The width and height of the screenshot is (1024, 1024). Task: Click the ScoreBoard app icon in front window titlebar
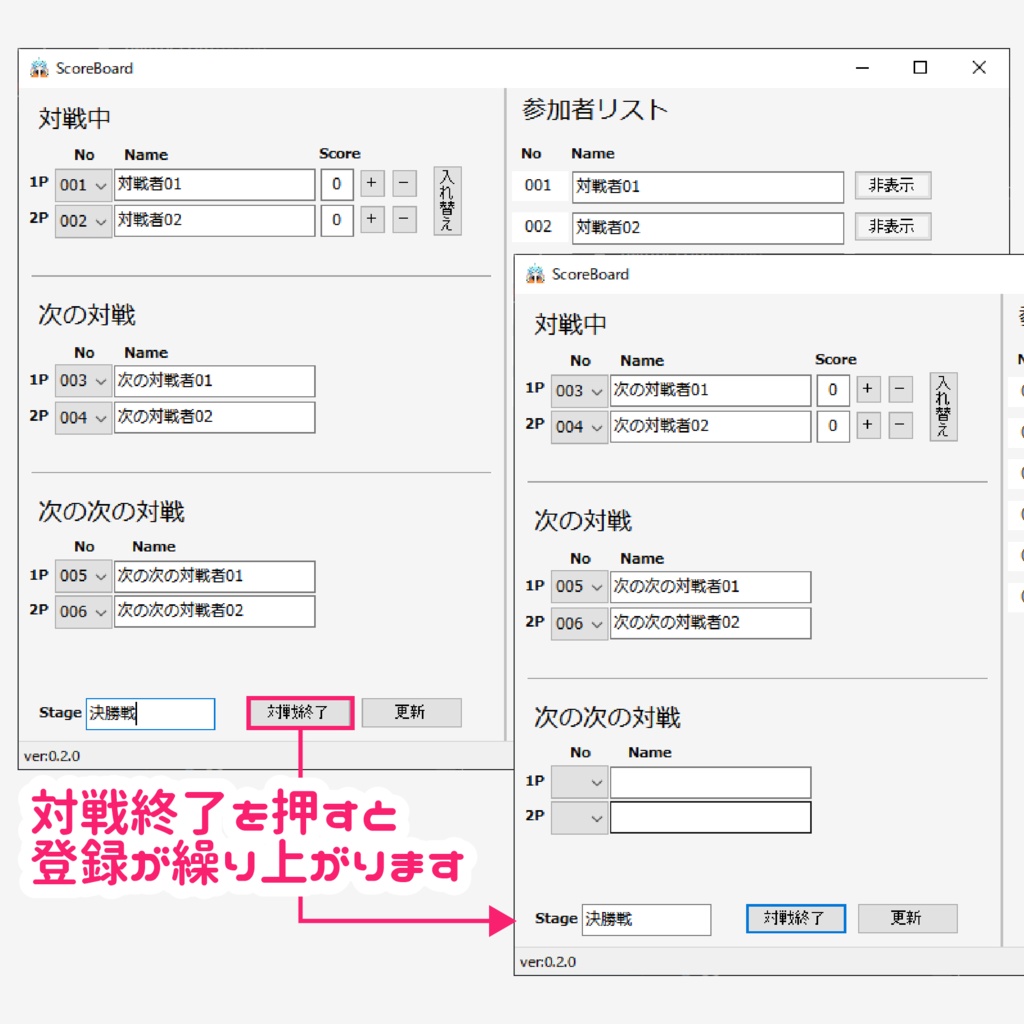(x=534, y=274)
